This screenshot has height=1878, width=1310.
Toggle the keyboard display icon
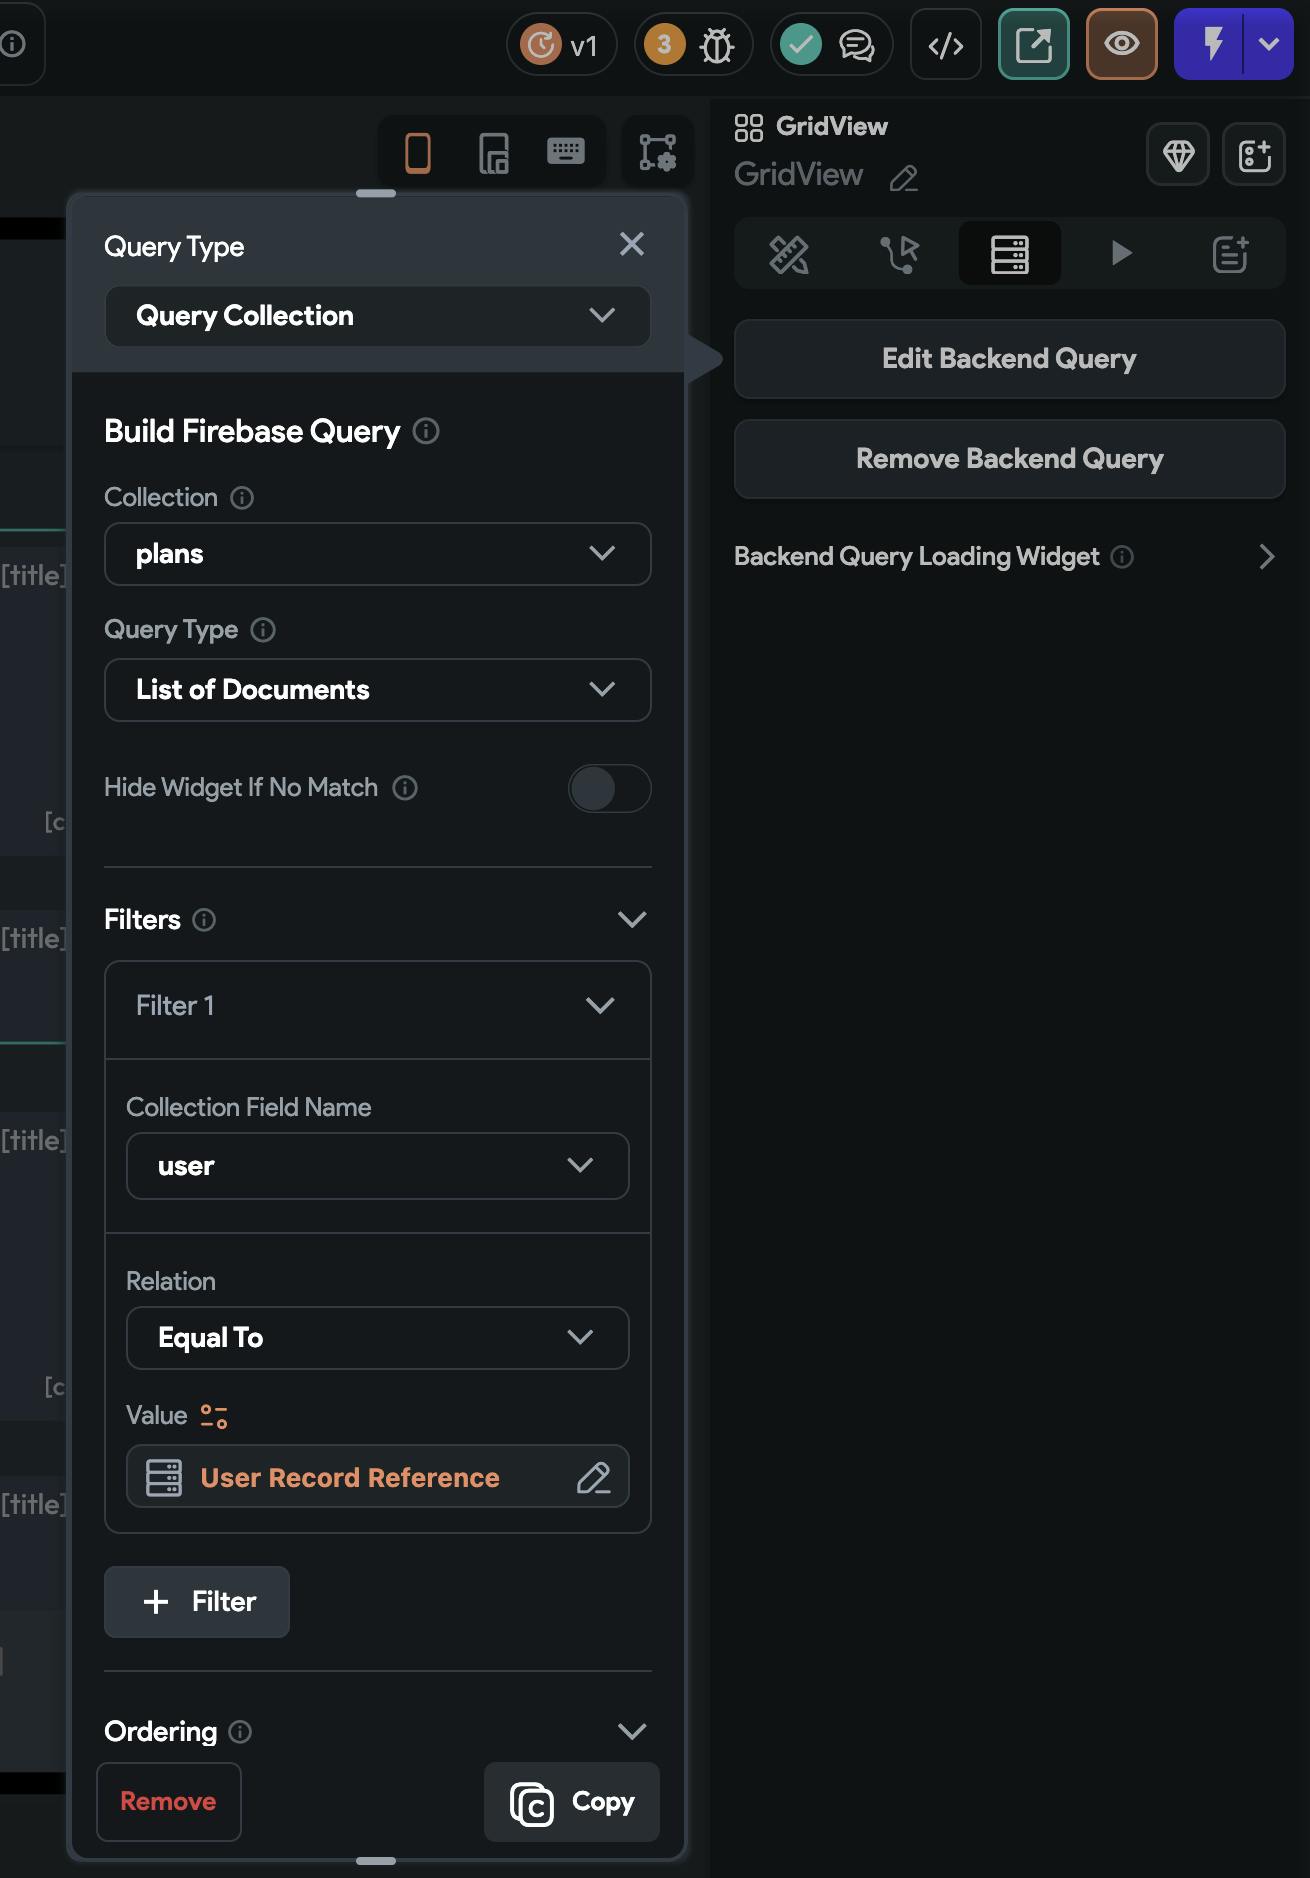point(566,152)
